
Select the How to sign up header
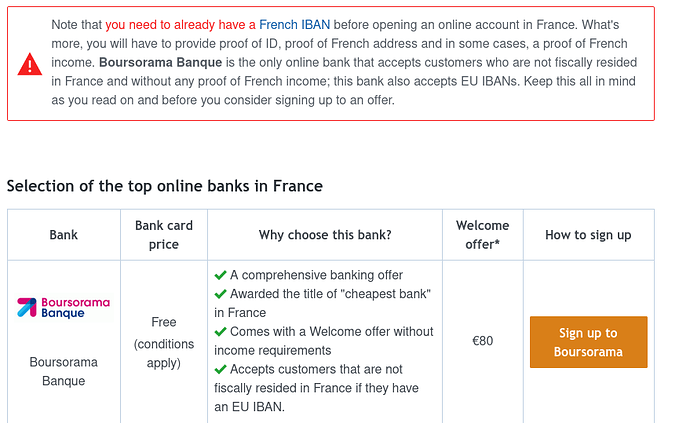(588, 235)
